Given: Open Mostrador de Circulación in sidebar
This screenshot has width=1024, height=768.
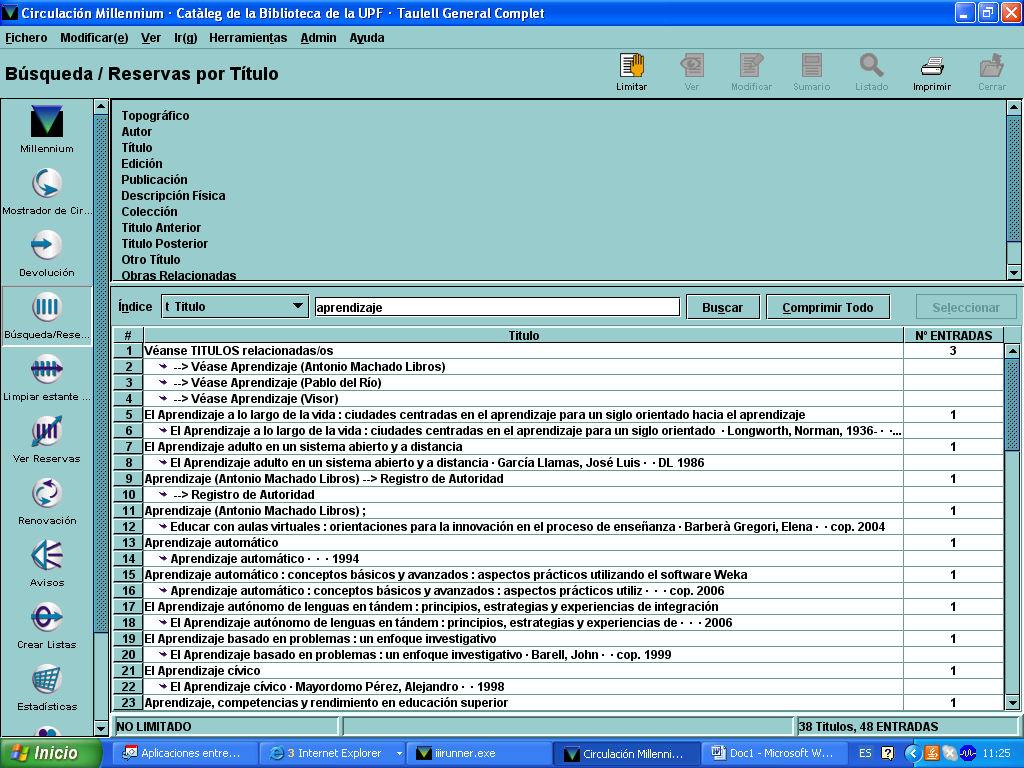Looking at the screenshot, I should click(46, 184).
